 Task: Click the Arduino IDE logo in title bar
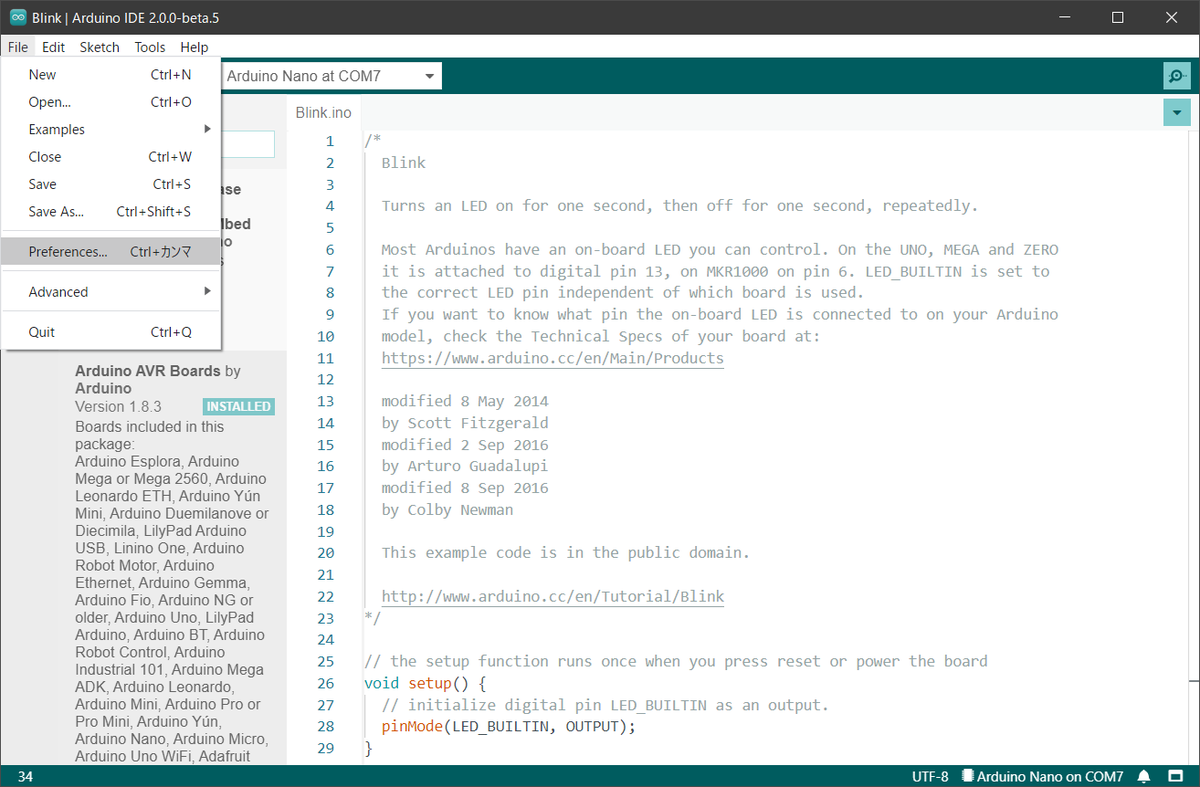click(17, 17)
